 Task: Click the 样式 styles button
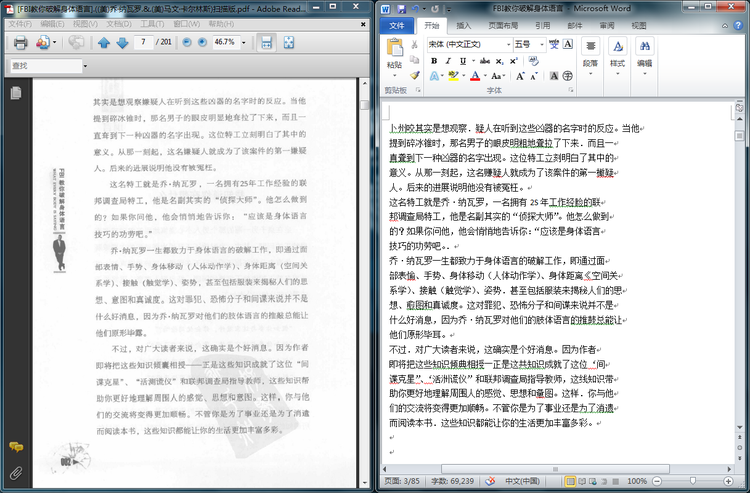pos(617,55)
